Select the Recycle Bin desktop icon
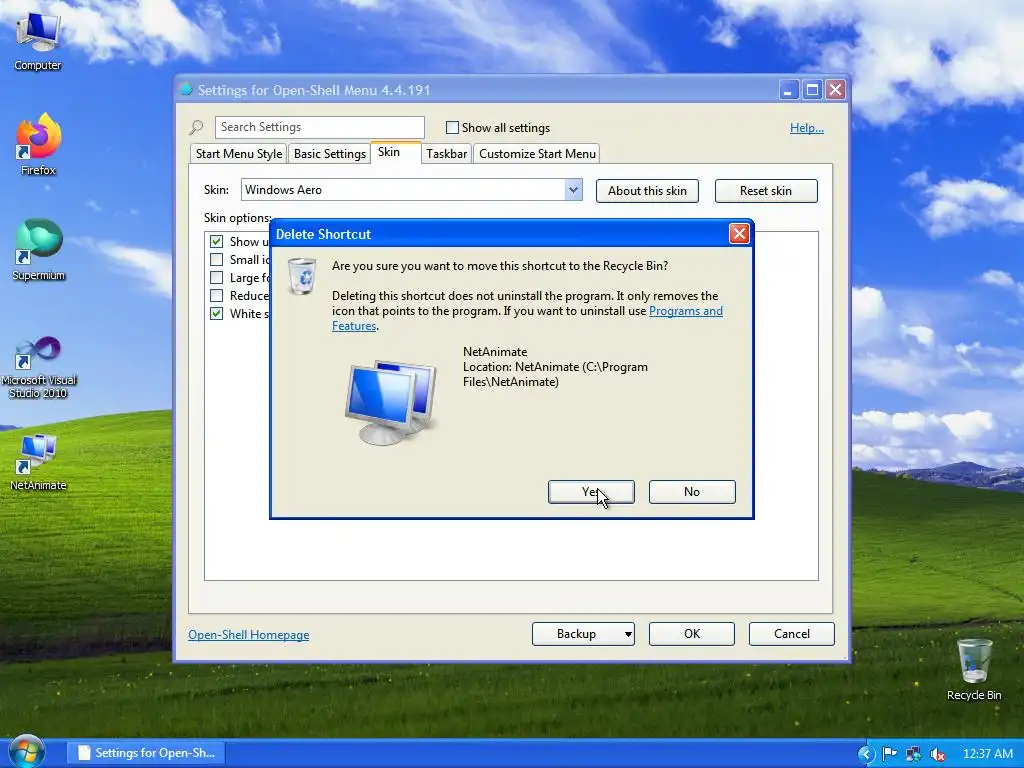The height and width of the screenshot is (768, 1024). click(x=974, y=669)
